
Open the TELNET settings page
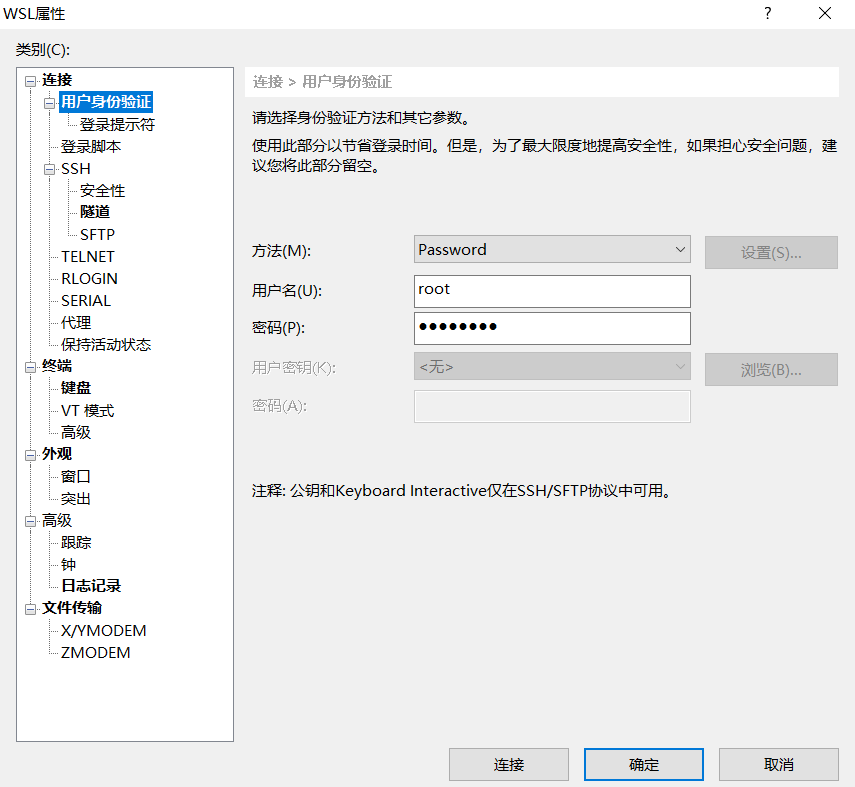click(x=88, y=256)
